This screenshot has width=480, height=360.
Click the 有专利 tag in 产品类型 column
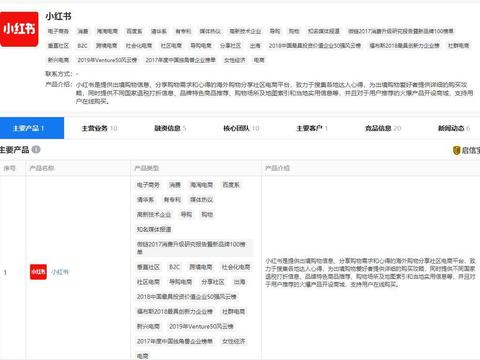pos(172,200)
